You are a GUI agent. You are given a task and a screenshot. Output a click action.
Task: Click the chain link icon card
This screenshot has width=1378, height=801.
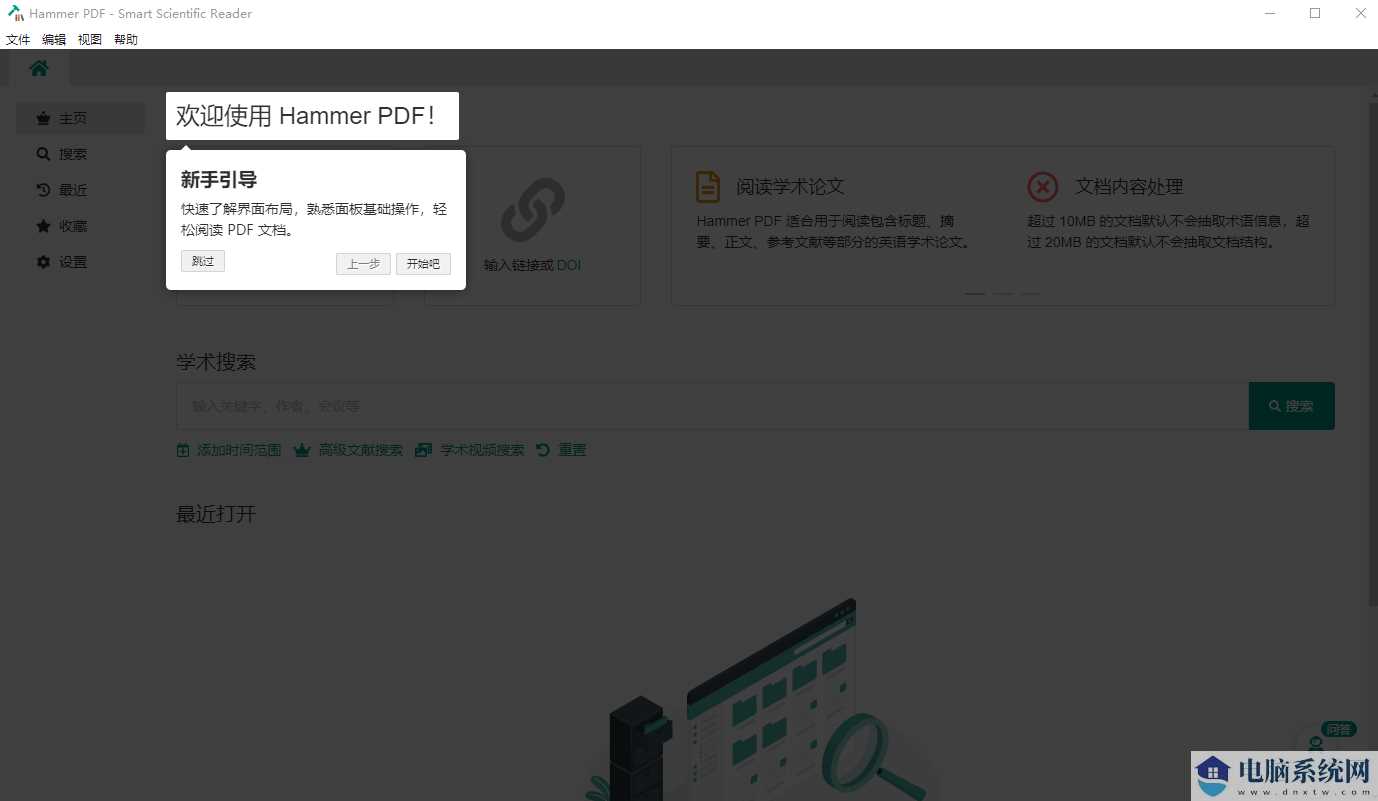(x=533, y=210)
